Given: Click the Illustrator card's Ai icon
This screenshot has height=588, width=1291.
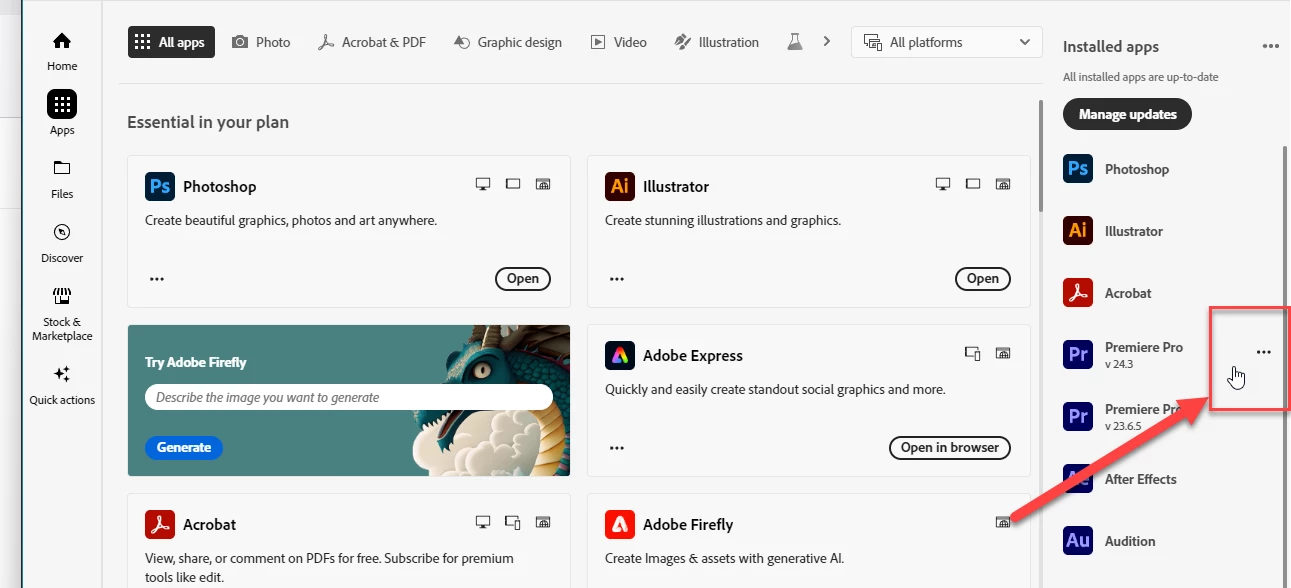Looking at the screenshot, I should 620,186.
